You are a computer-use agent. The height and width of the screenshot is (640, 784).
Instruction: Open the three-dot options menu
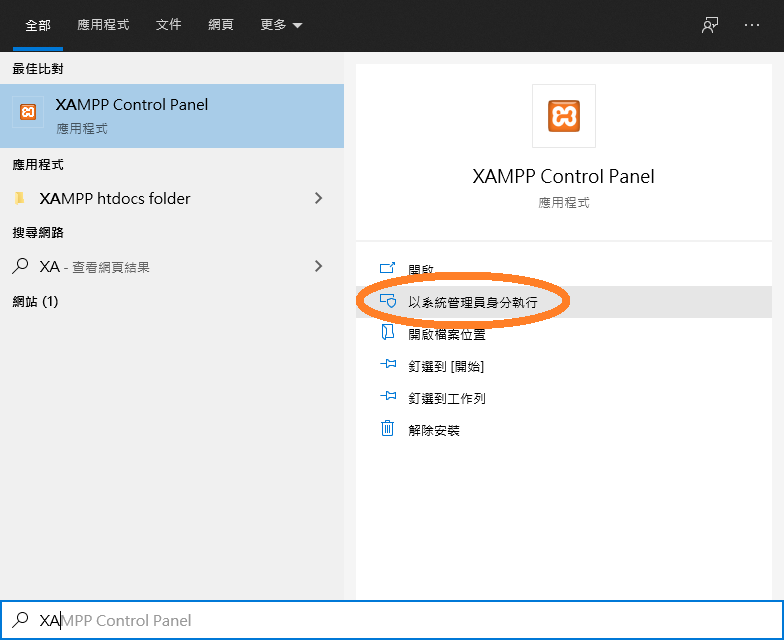pyautogui.click(x=752, y=25)
